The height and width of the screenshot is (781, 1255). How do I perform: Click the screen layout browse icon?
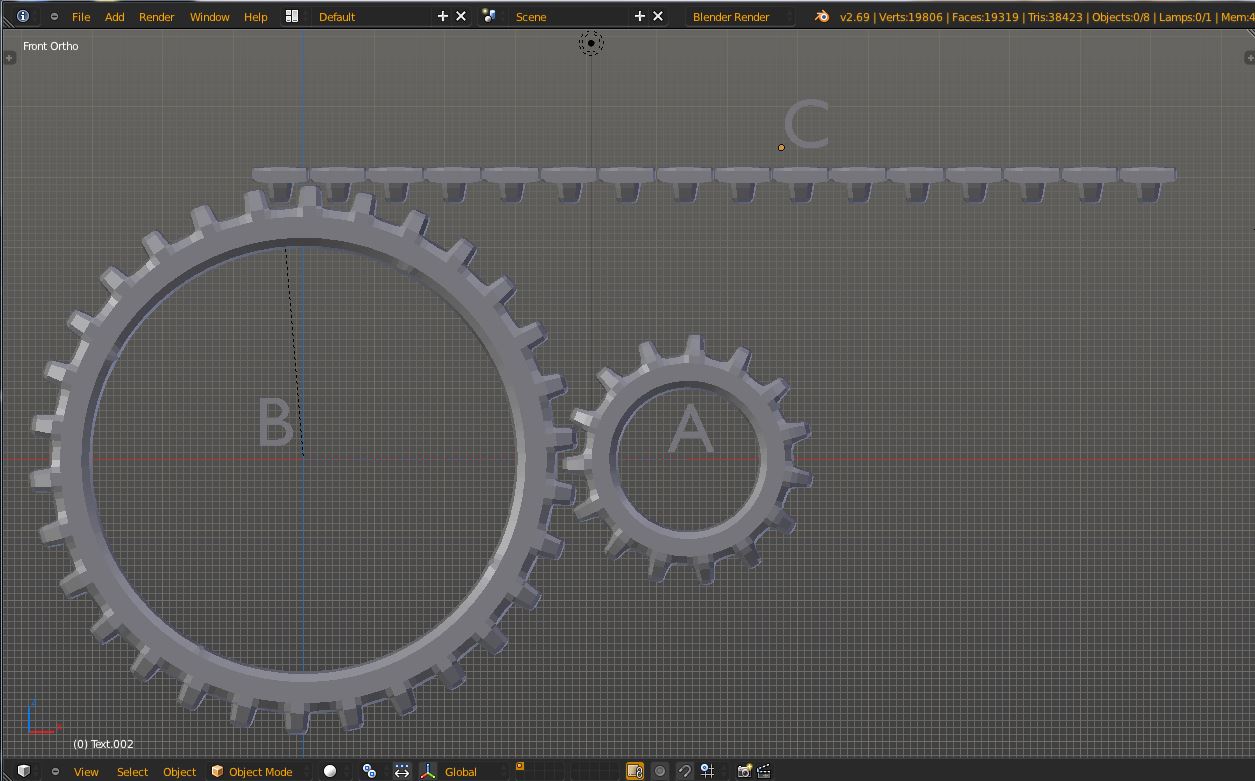[292, 16]
